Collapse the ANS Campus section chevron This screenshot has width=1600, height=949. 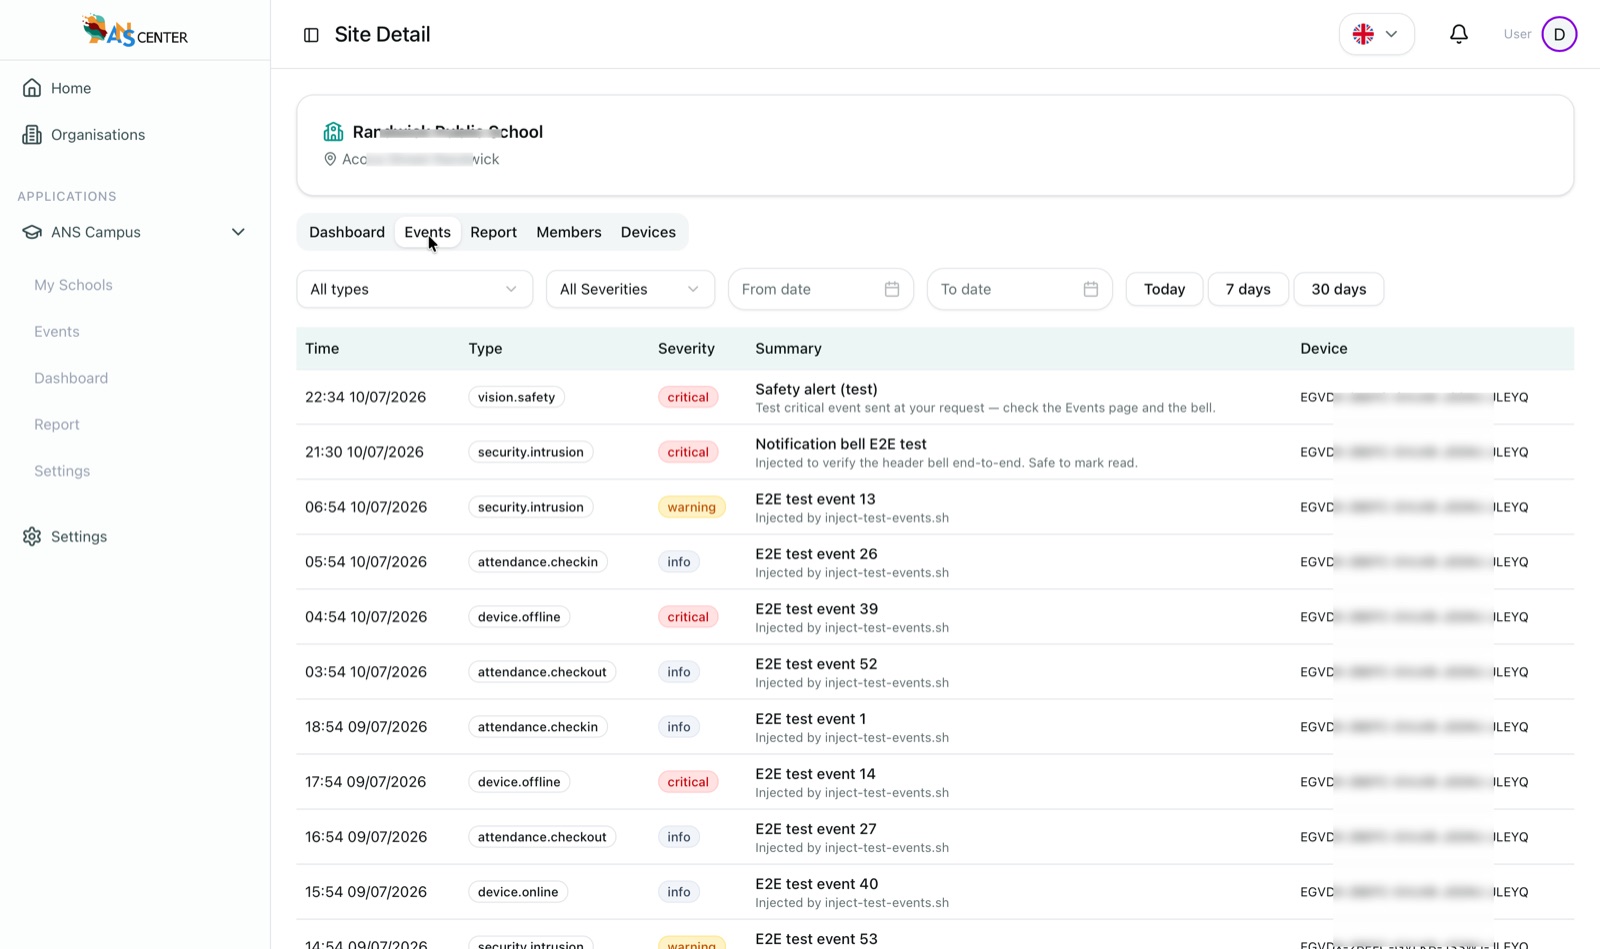tap(238, 232)
